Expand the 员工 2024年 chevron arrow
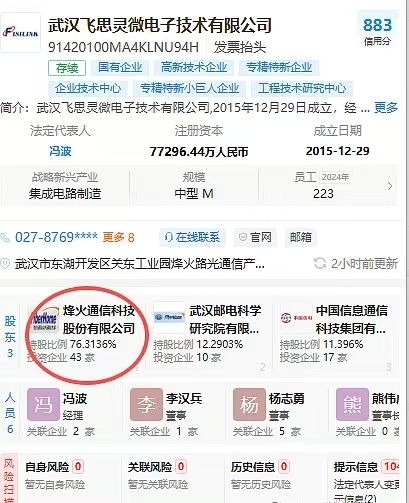Viewport: 409px width, 503px height. pos(390,186)
